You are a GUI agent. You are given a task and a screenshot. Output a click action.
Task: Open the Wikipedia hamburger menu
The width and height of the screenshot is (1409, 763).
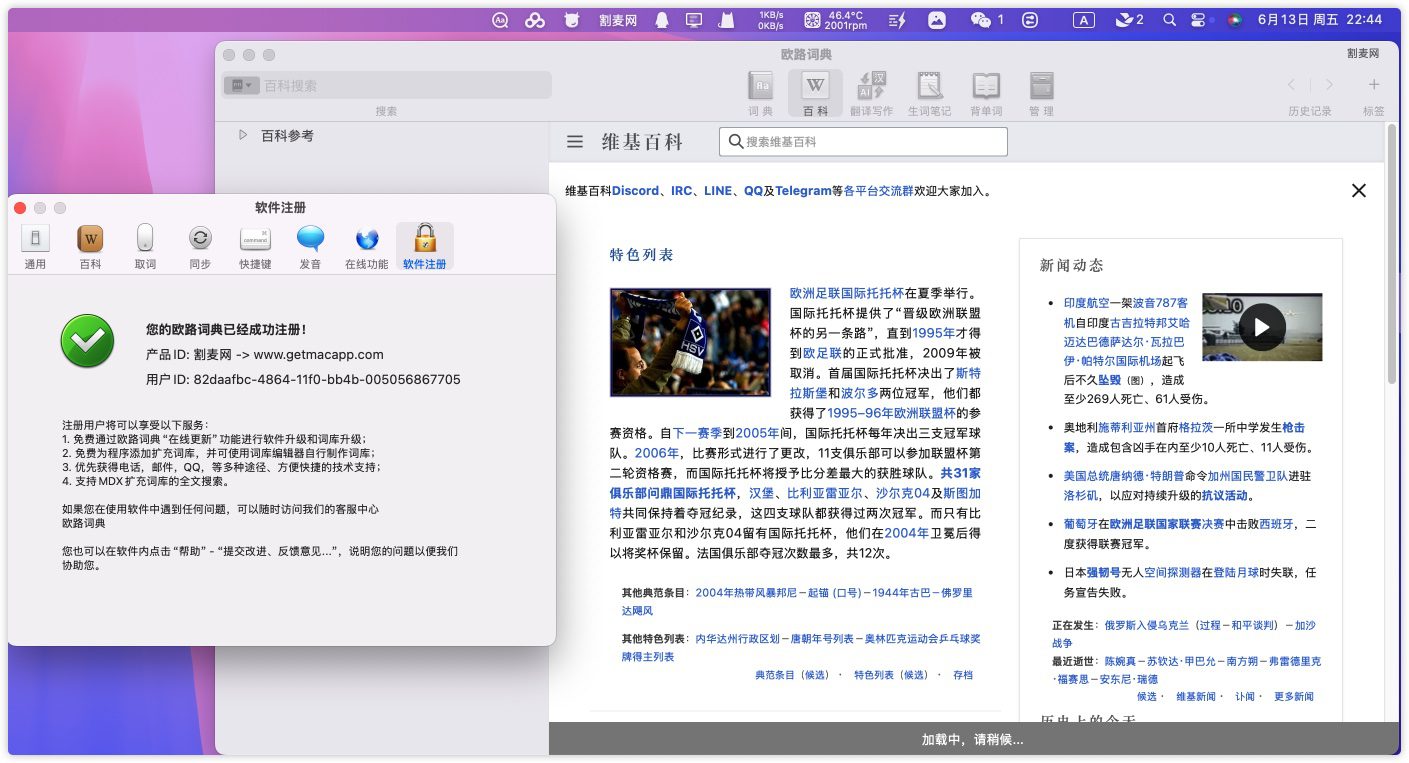coord(575,142)
